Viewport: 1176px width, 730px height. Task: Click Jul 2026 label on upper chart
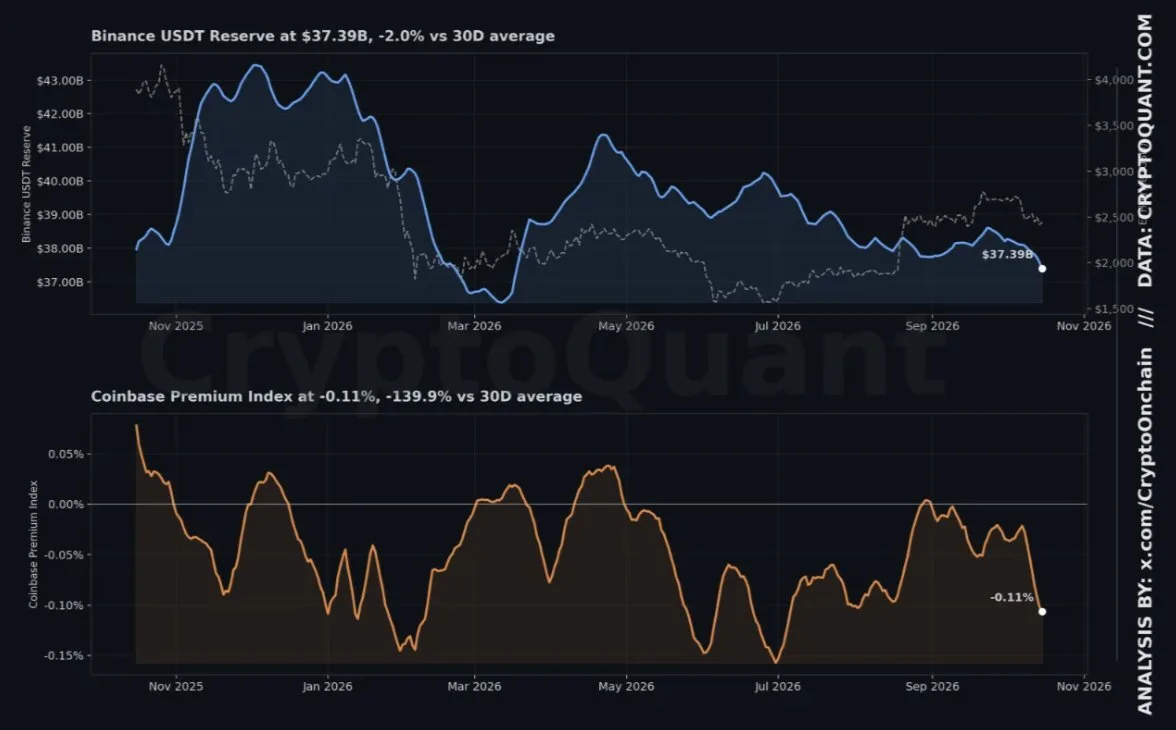[777, 326]
